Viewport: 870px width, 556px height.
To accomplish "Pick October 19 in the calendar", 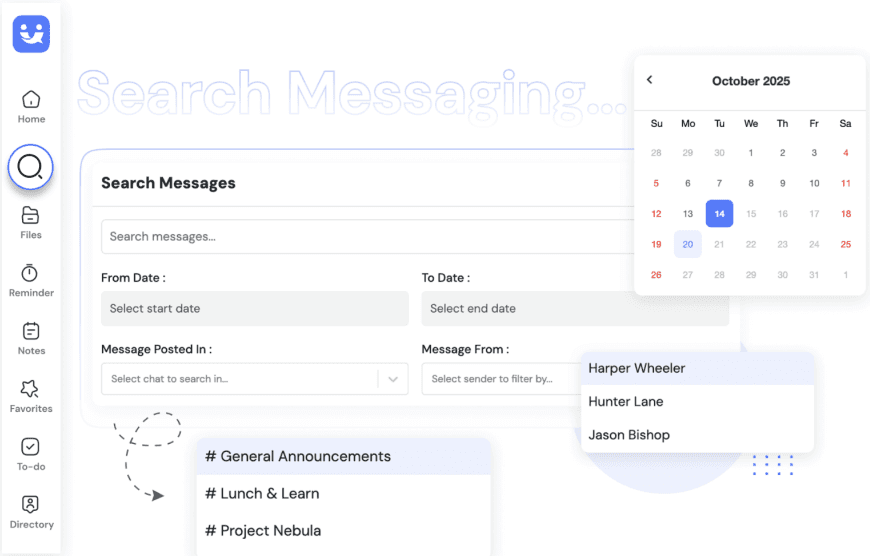I will 656,244.
